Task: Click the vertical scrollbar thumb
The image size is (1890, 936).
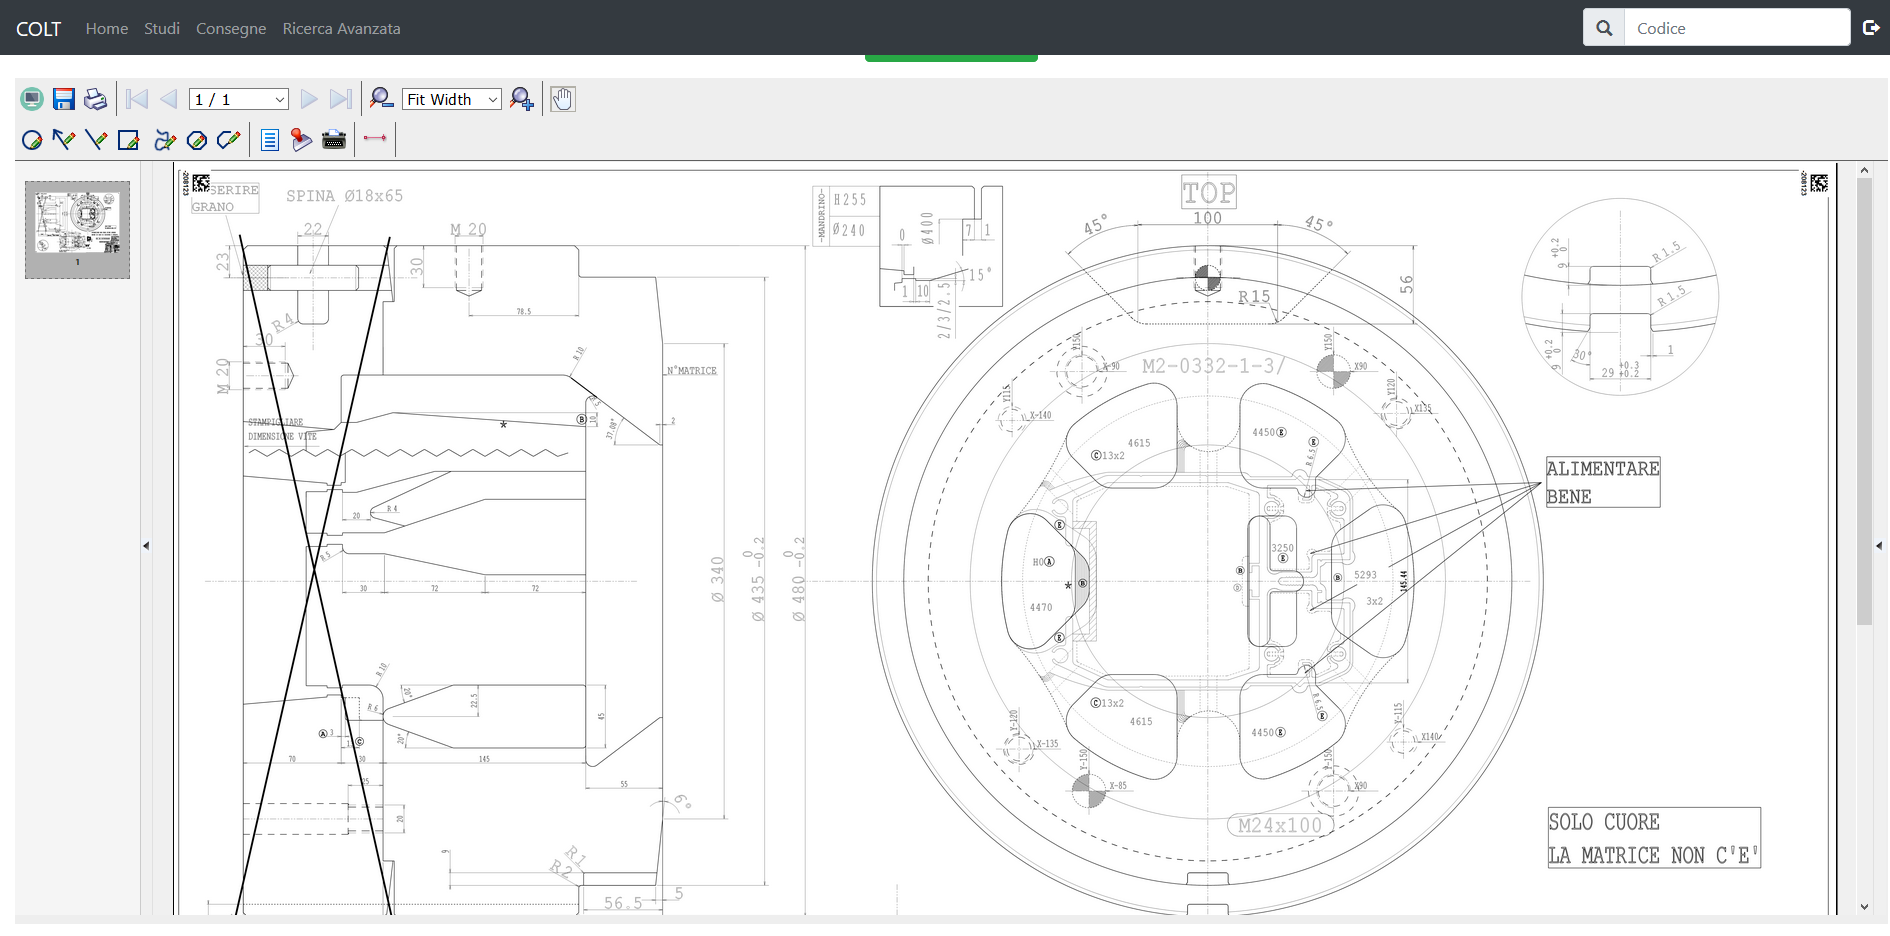Action: (1864, 402)
